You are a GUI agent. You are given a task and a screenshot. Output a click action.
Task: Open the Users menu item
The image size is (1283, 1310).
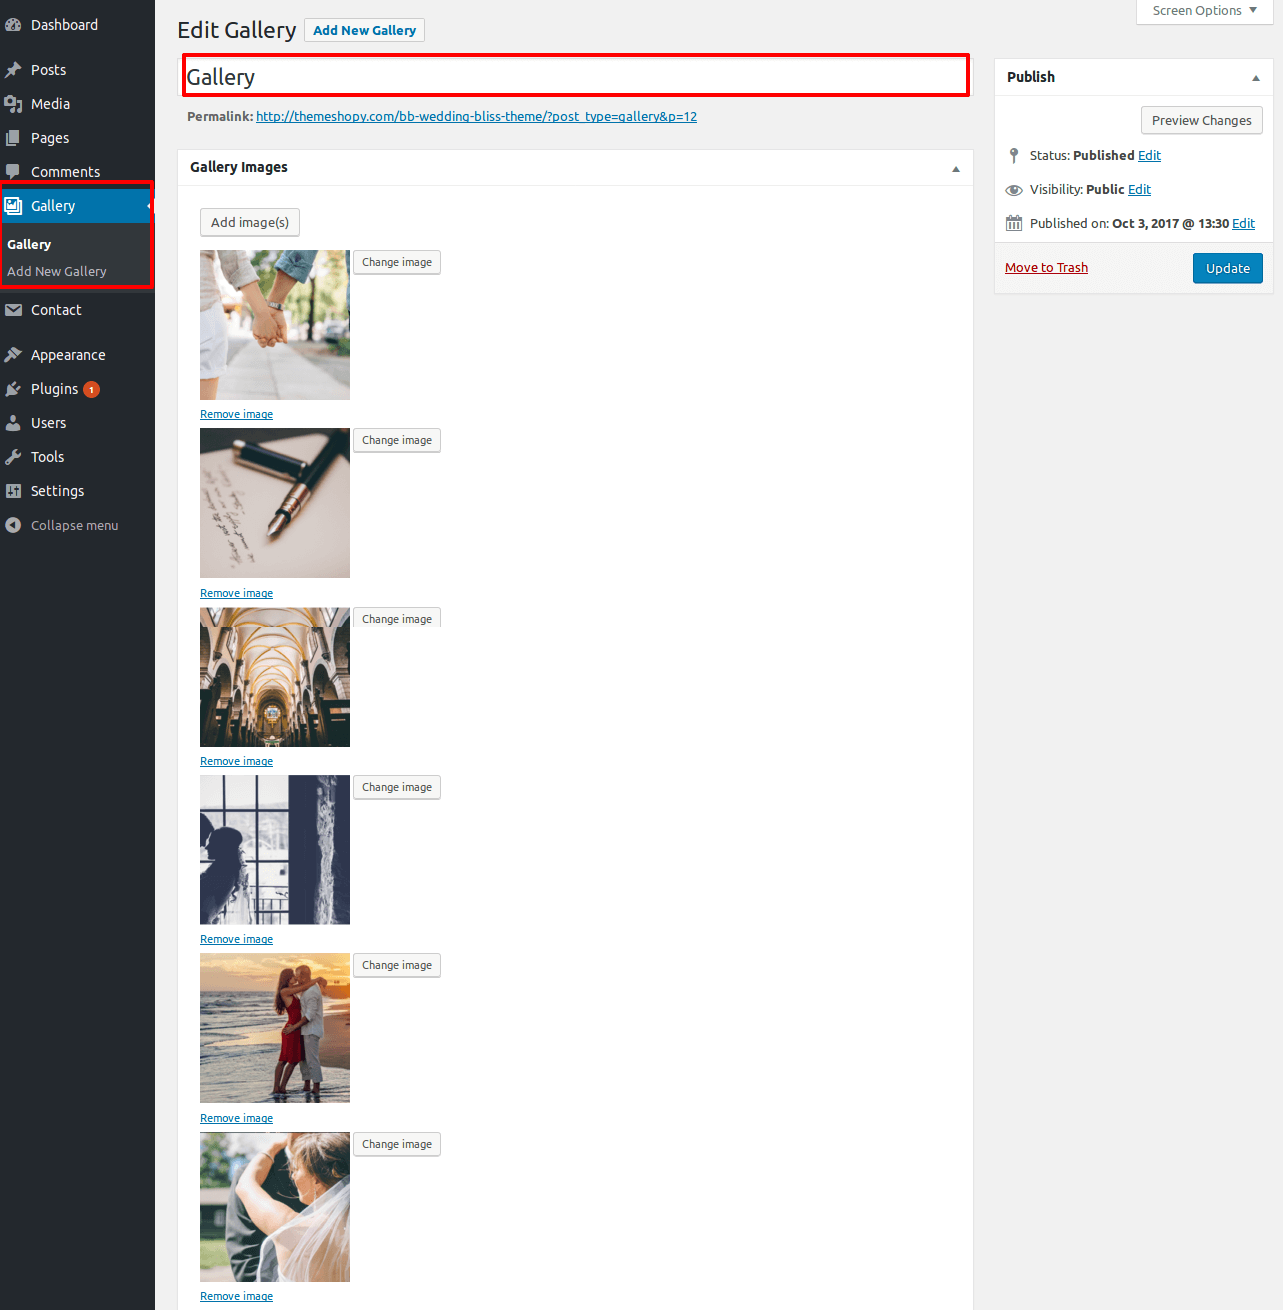click(x=48, y=423)
